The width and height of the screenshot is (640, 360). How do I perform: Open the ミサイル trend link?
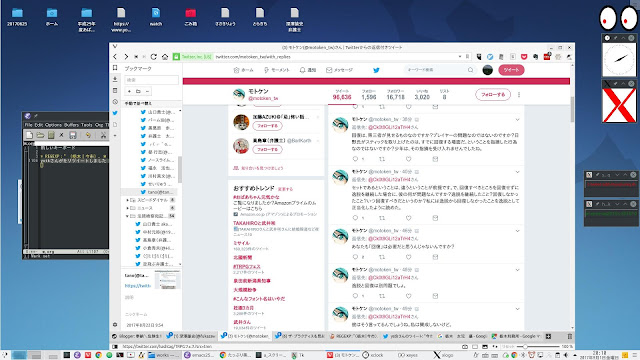click(241, 243)
